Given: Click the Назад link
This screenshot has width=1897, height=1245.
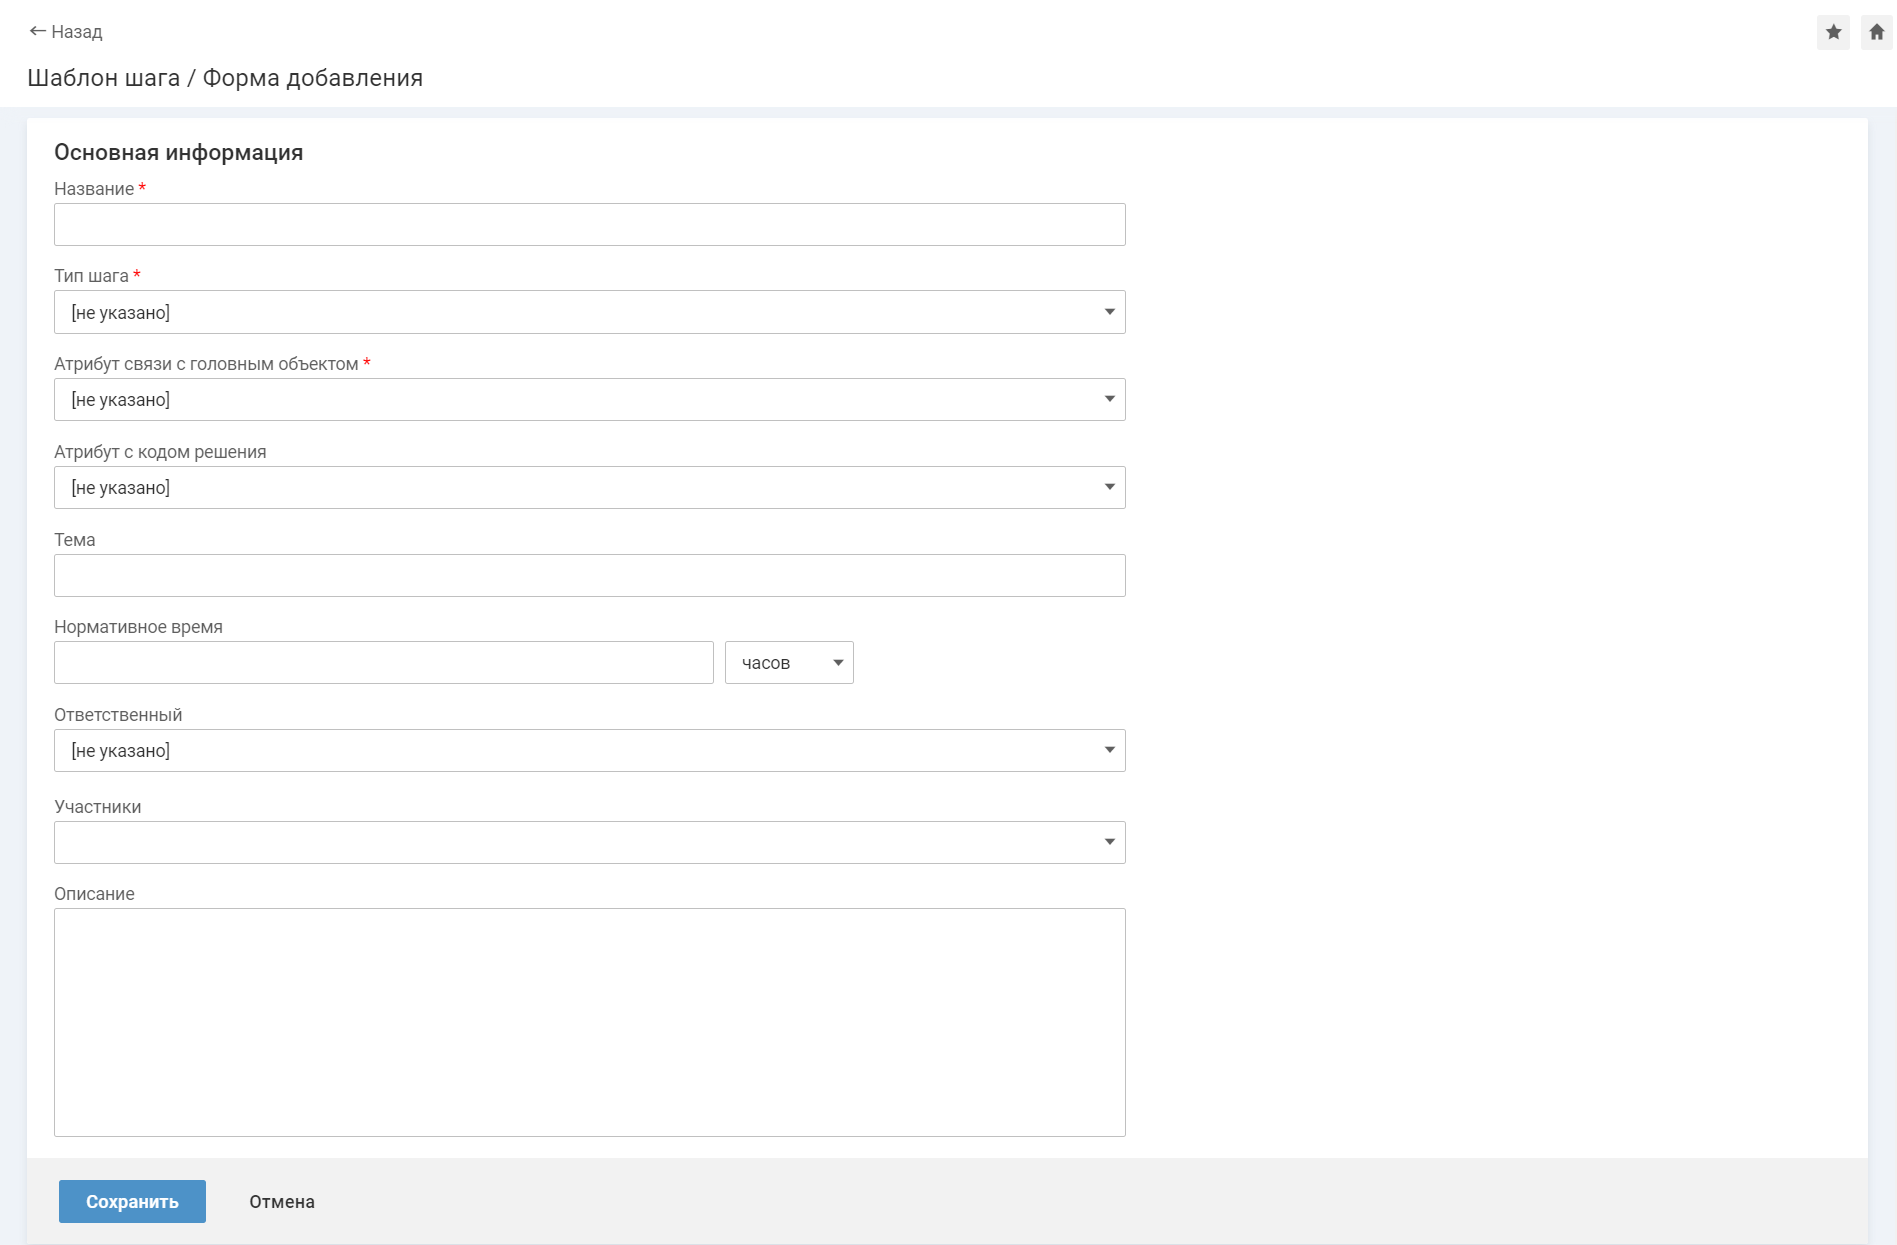Looking at the screenshot, I should coord(77,32).
